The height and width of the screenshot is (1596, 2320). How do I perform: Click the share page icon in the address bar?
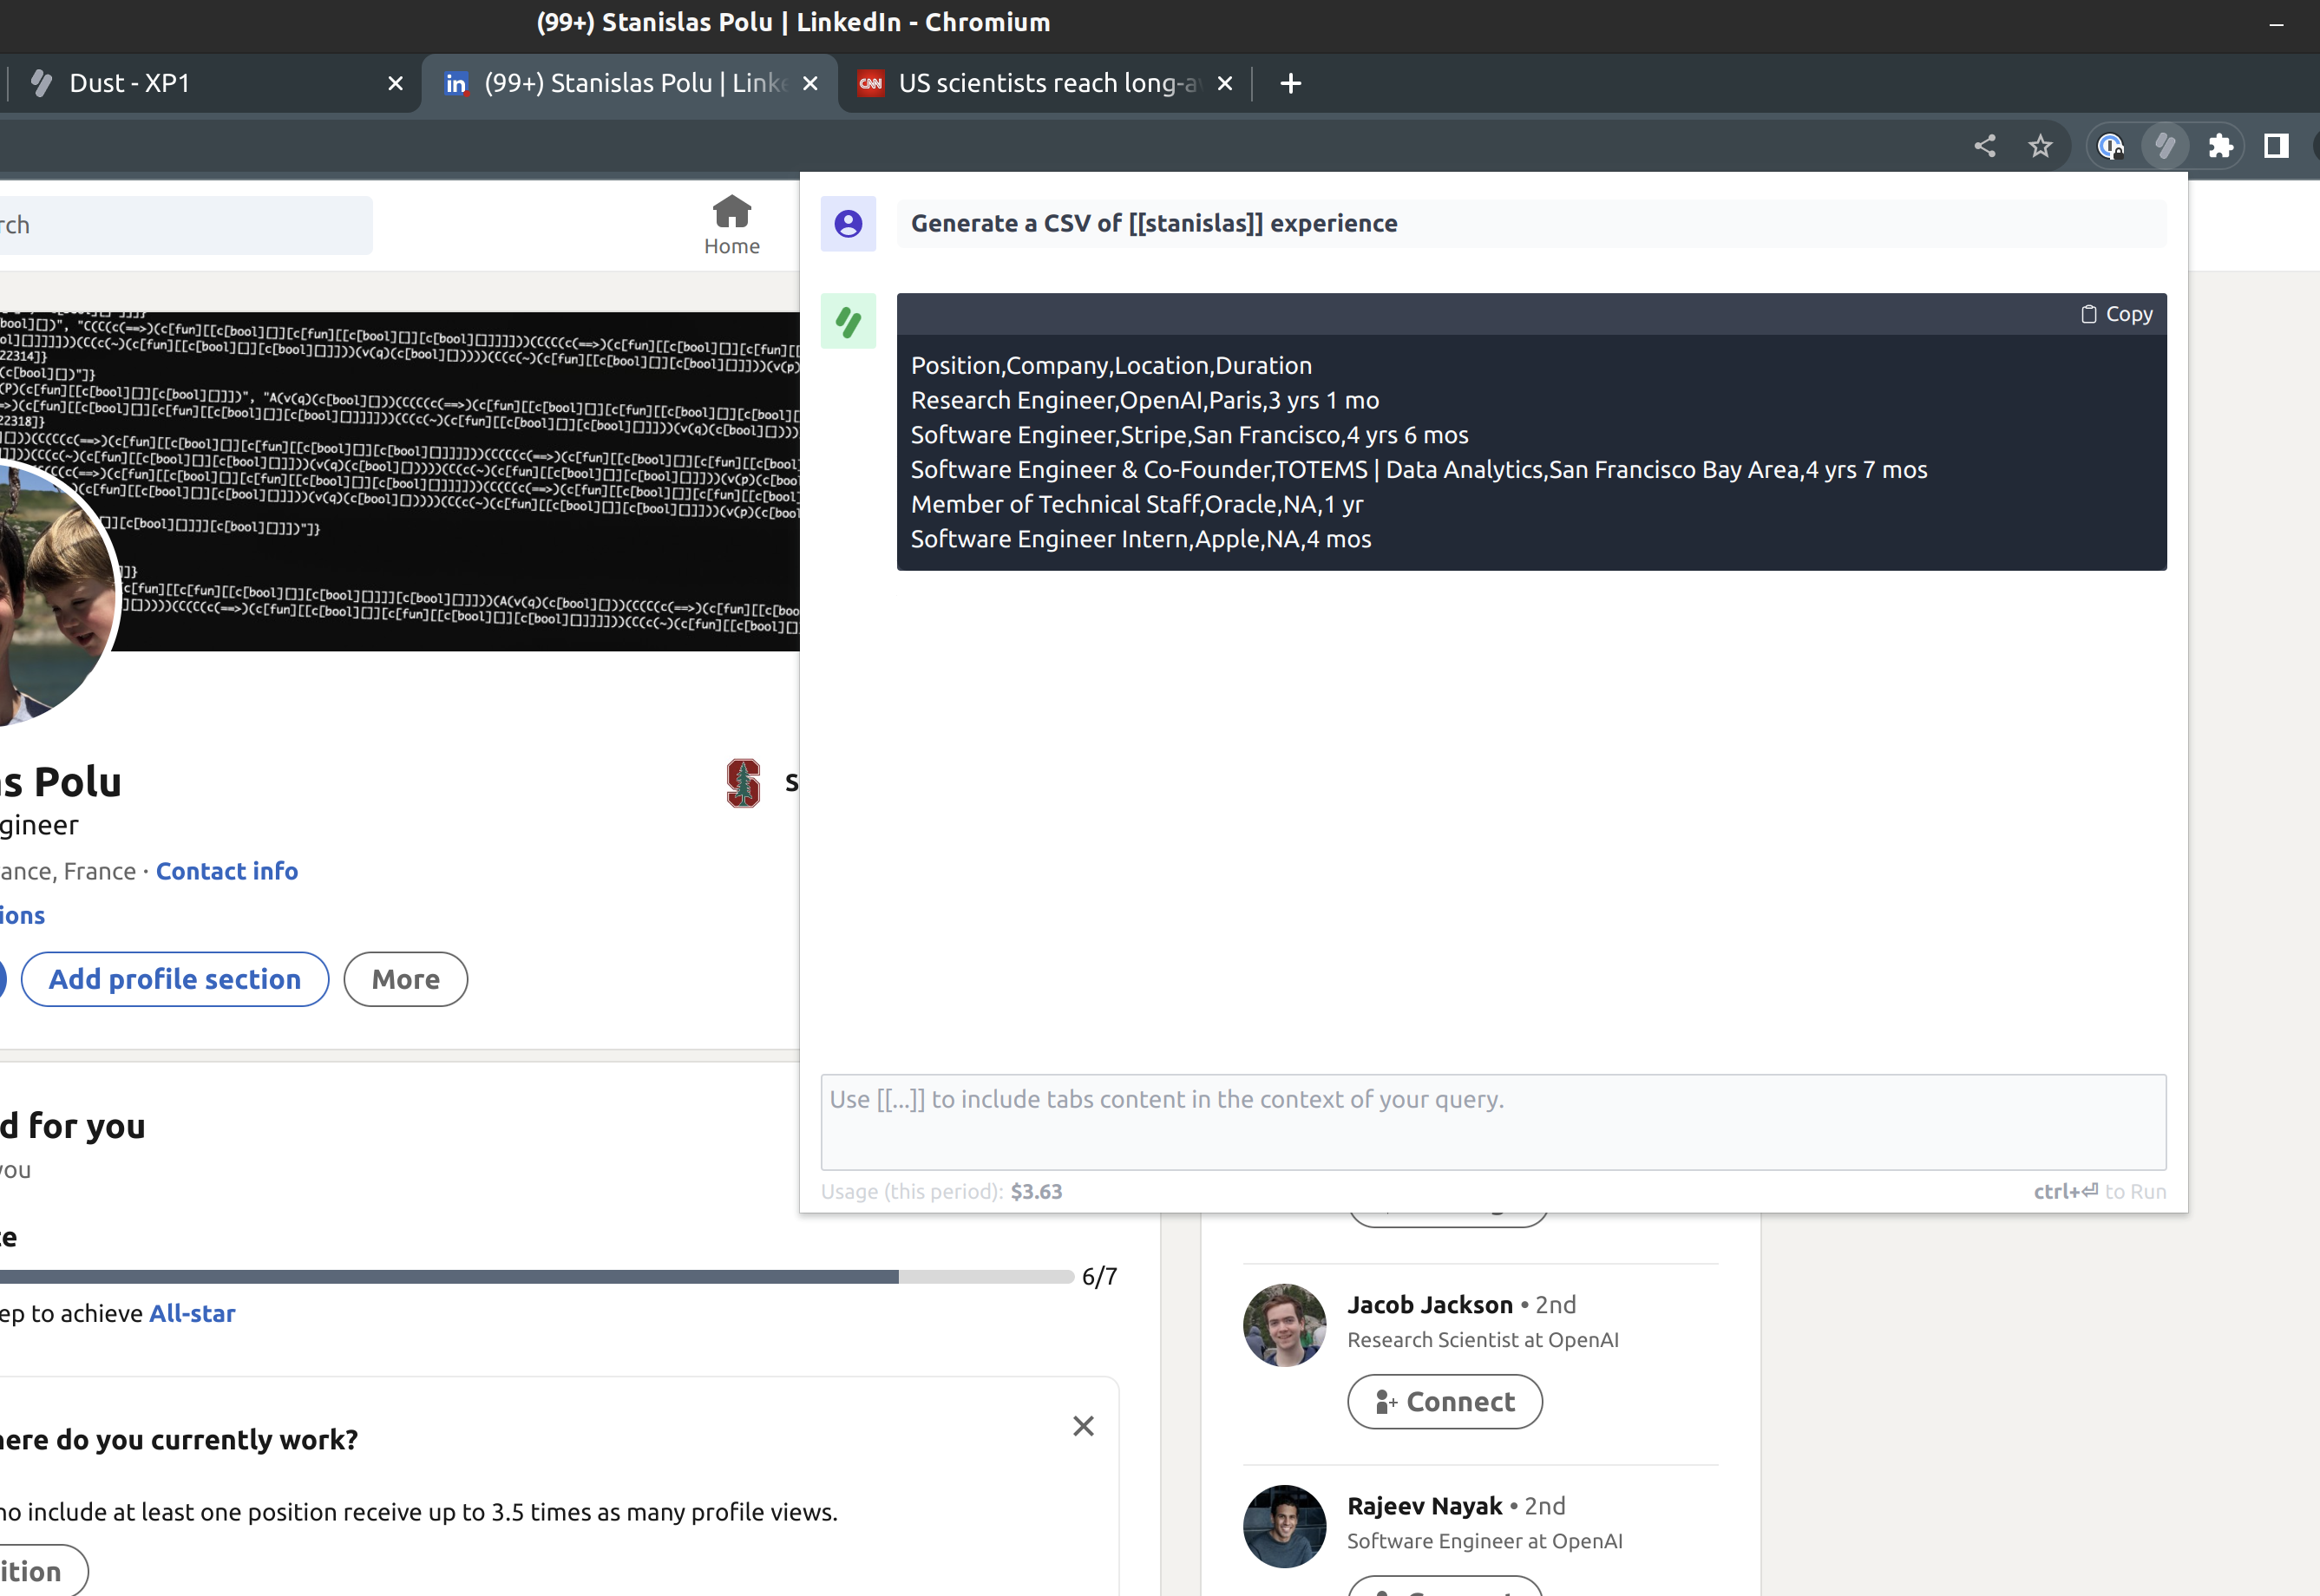tap(1984, 146)
